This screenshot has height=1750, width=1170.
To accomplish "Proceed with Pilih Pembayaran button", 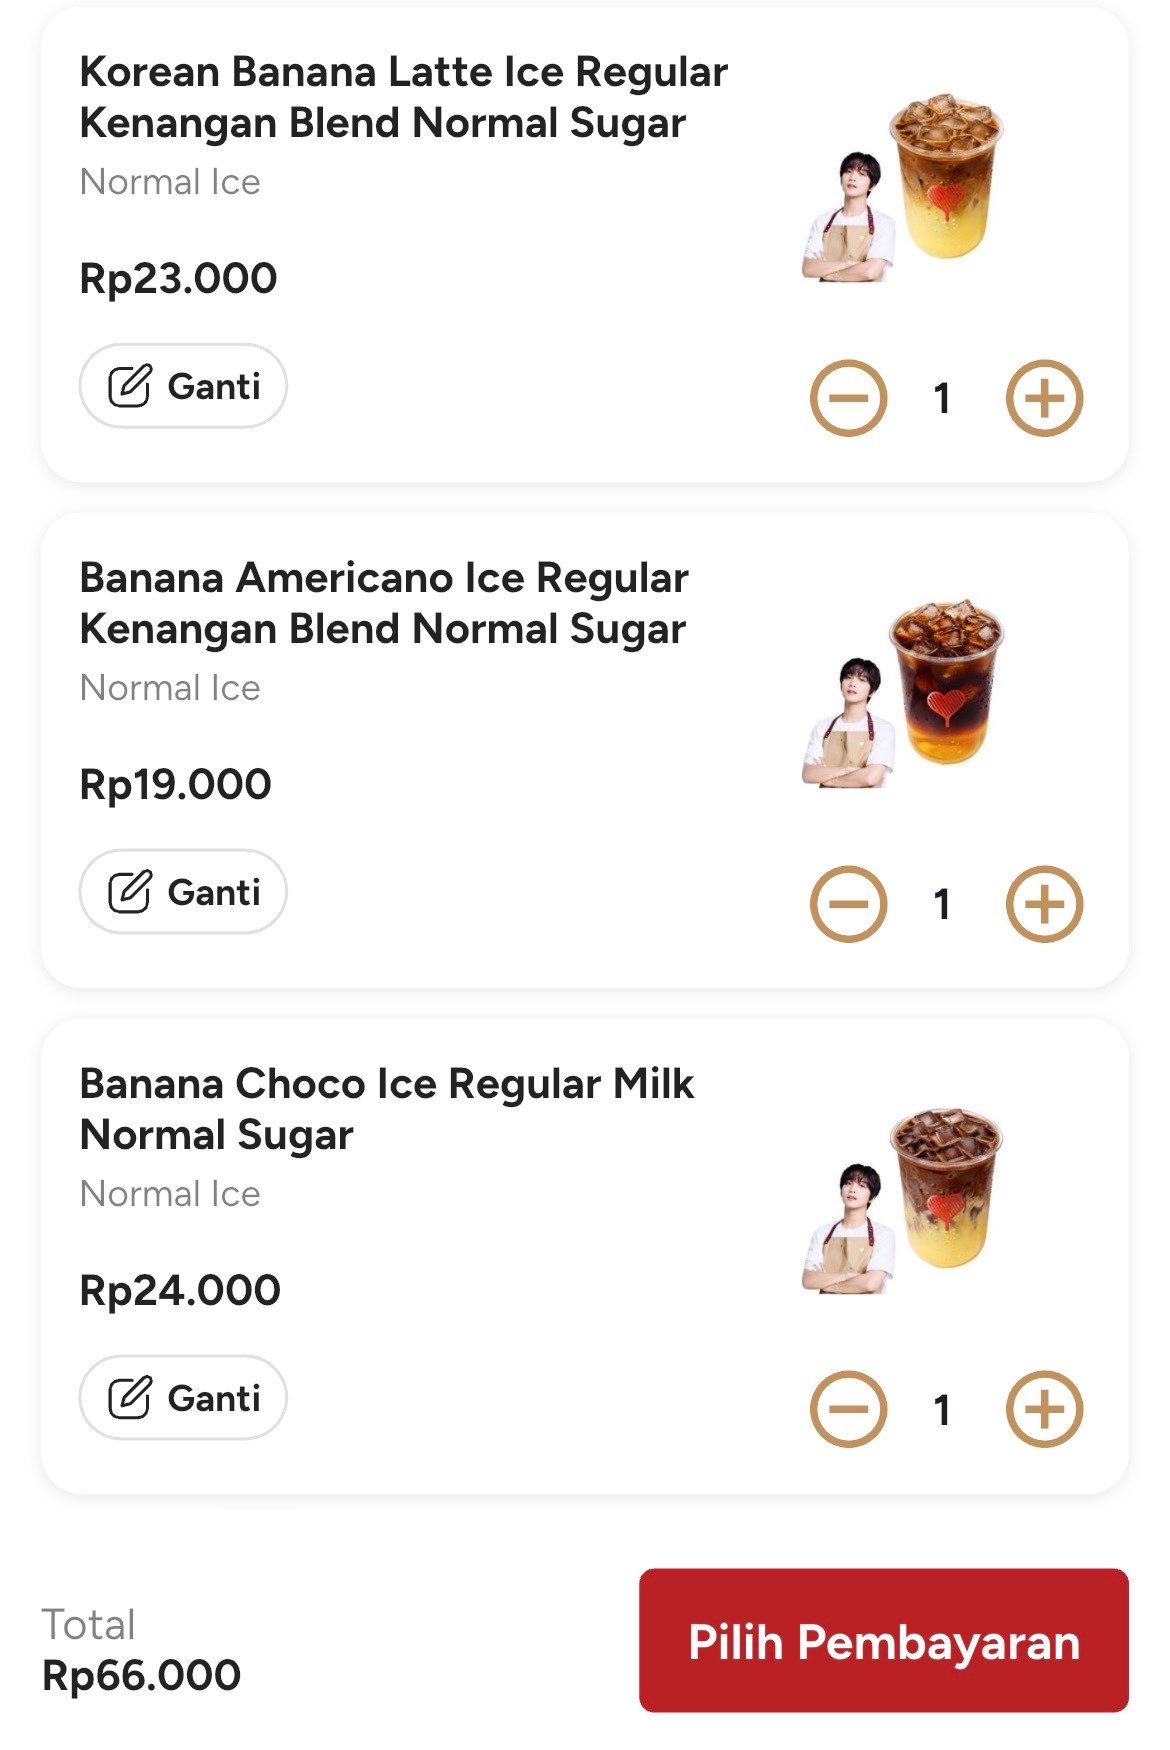I will 884,1641.
